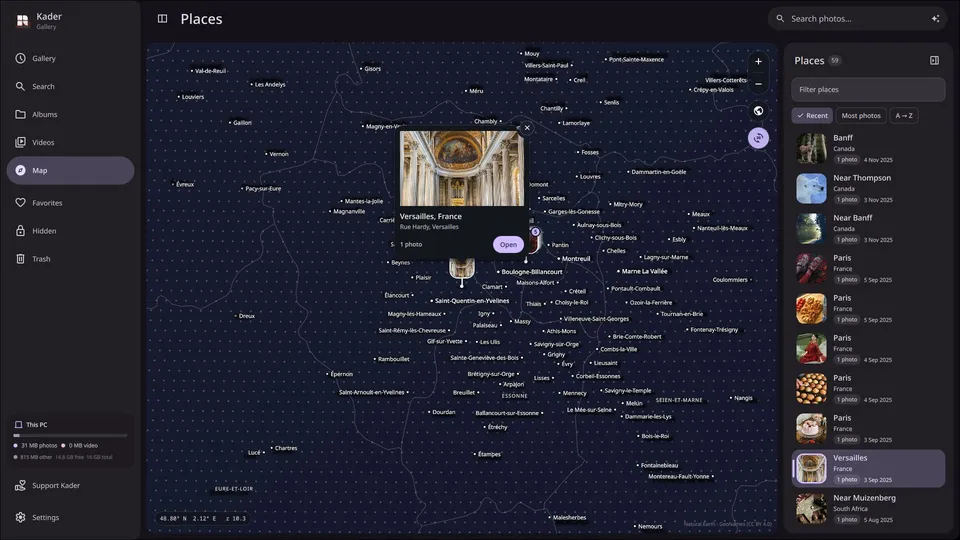
Task: Click the Support Kader icon
Action: (x=20, y=486)
